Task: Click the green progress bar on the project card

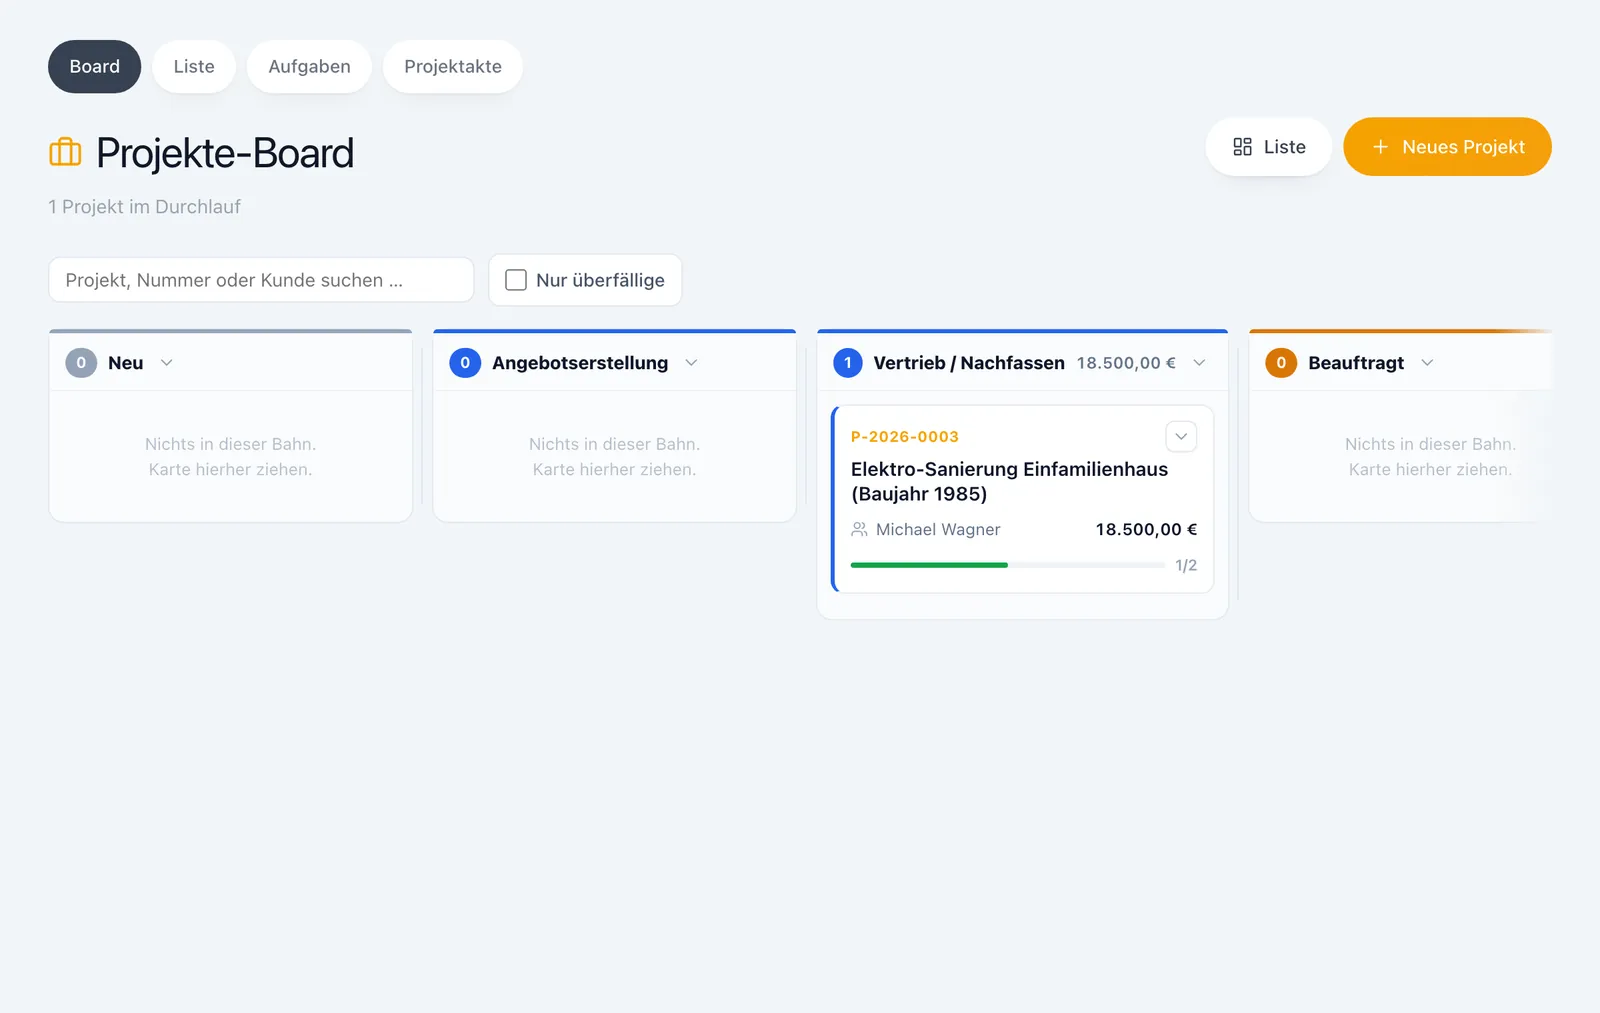Action: pyautogui.click(x=929, y=565)
